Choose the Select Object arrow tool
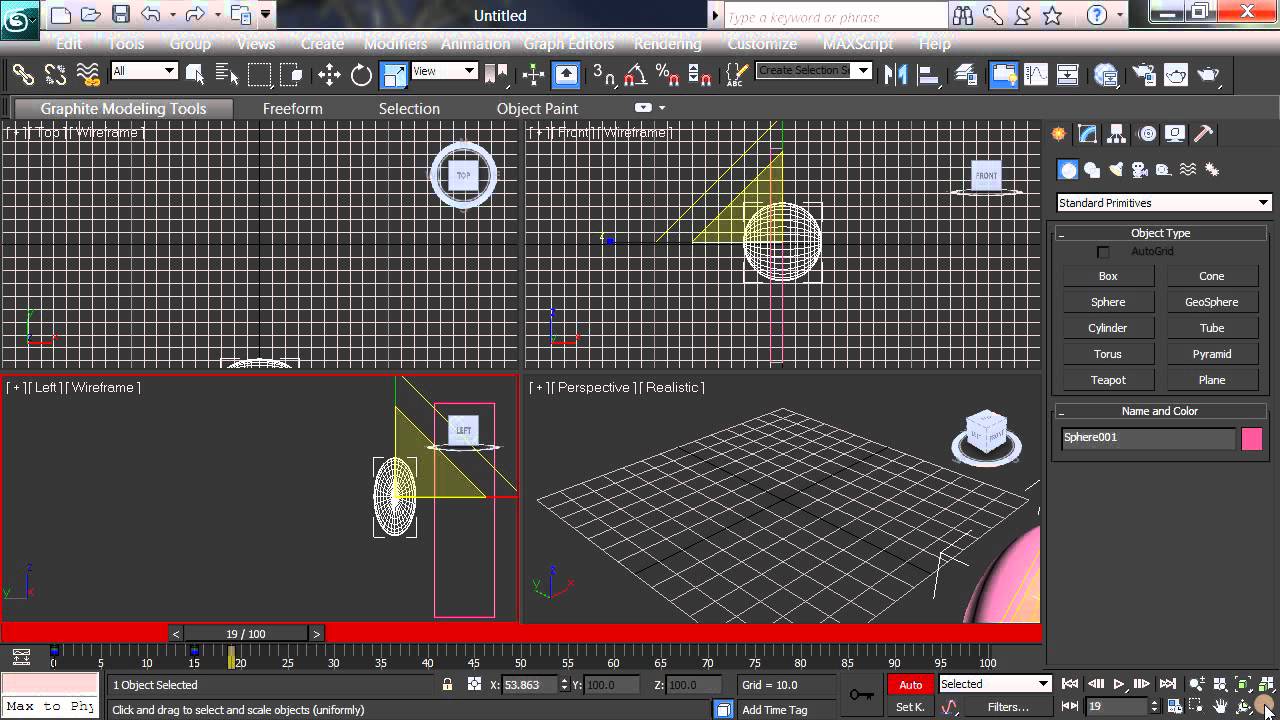Screen dimensions: 1280x720 point(195,74)
